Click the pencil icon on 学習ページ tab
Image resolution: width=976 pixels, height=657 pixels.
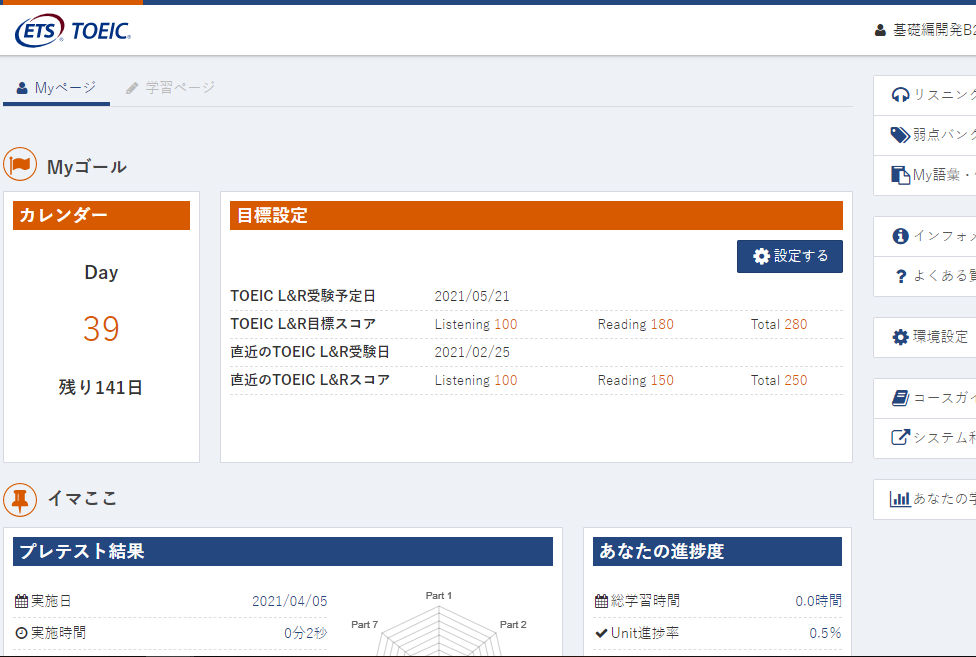point(132,88)
